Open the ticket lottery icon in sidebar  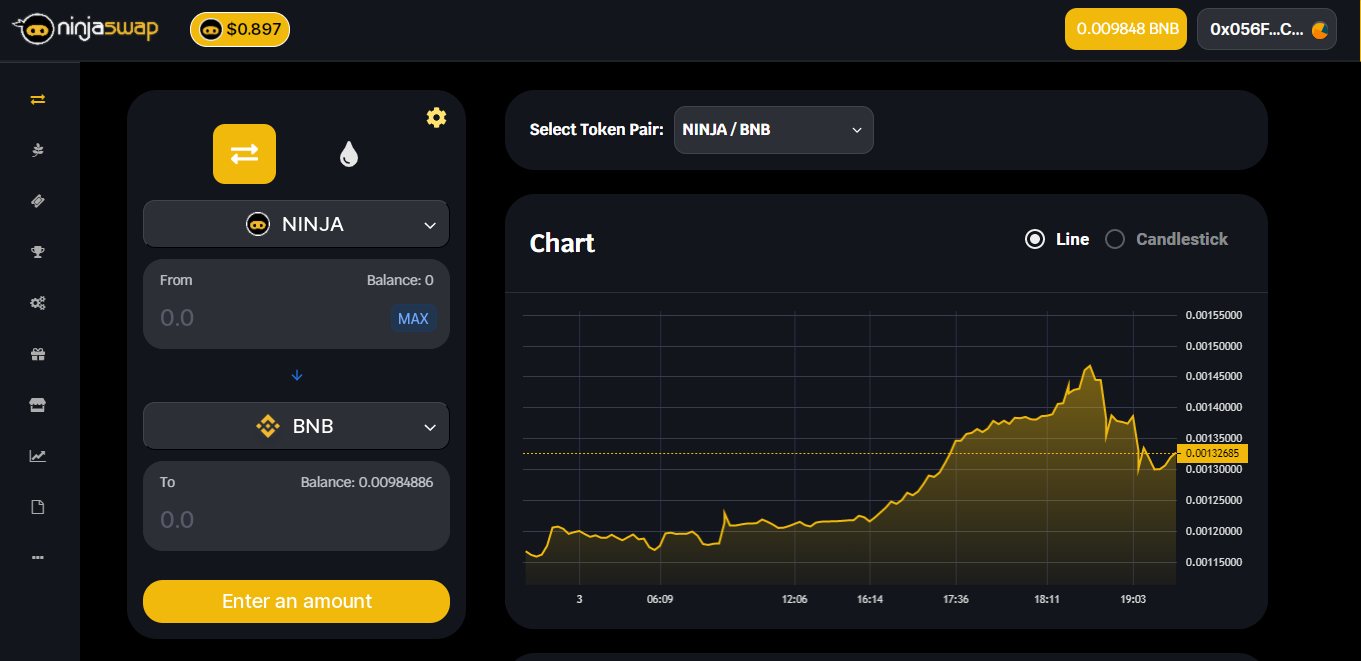click(38, 201)
